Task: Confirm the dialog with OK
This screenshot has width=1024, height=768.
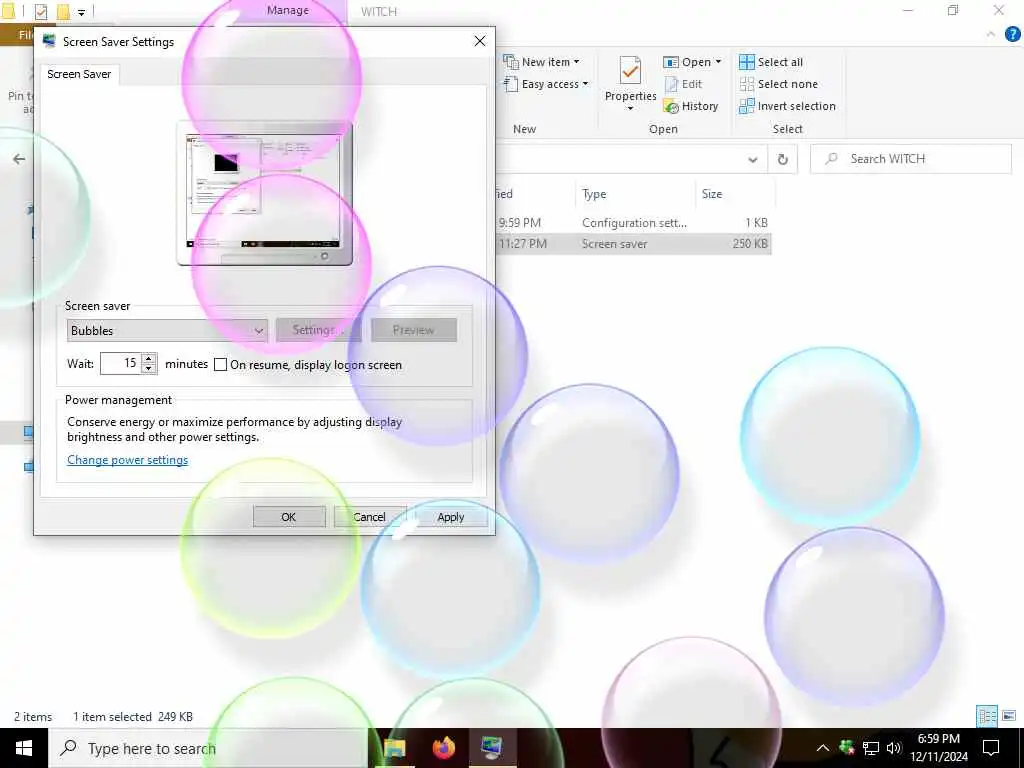Action: 289,517
